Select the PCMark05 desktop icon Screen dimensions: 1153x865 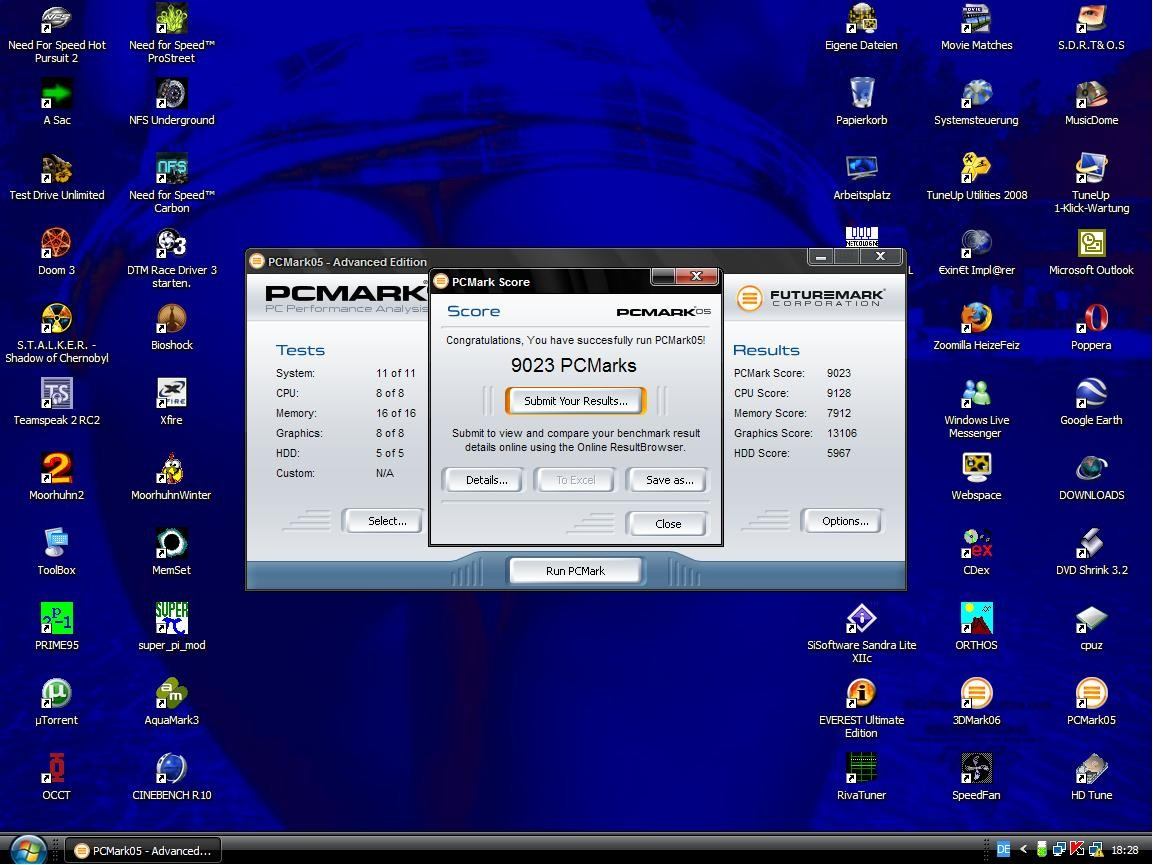1091,695
